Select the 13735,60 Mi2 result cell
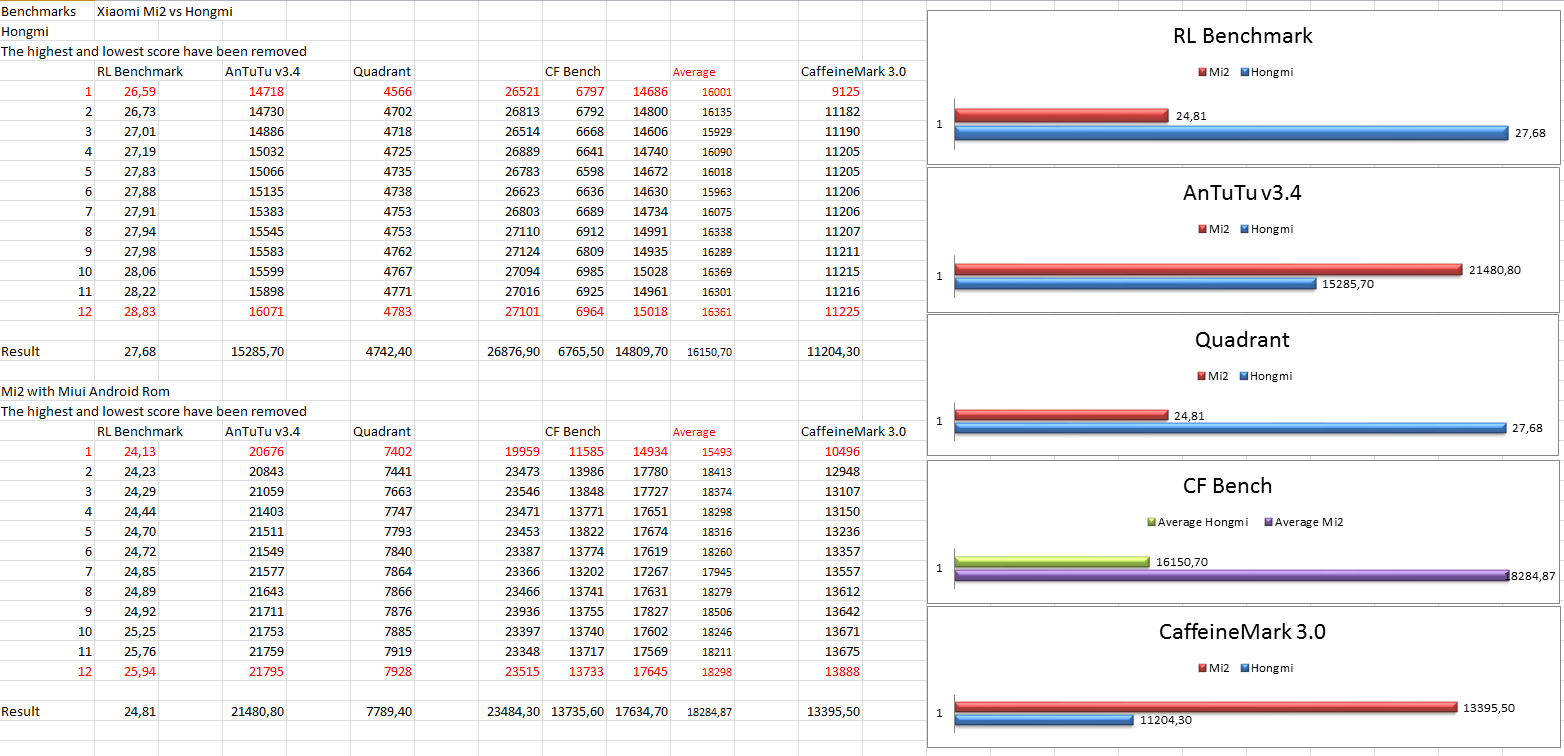Screen dimensions: 1564x756 tap(577, 711)
